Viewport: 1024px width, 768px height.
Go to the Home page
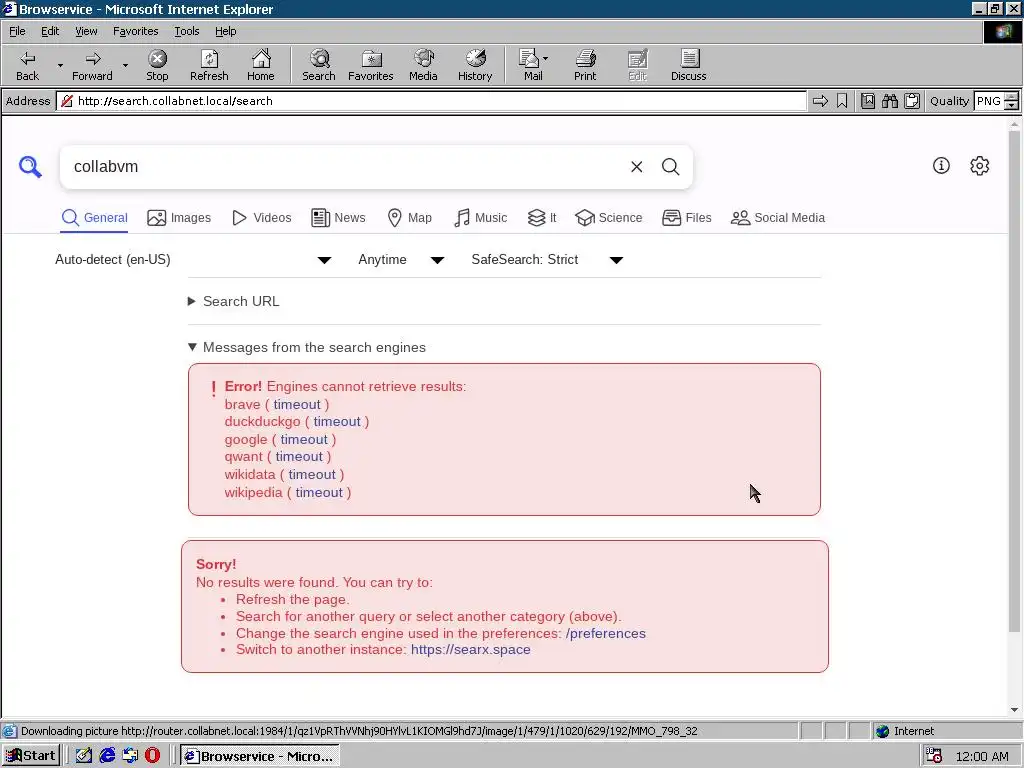[x=261, y=65]
